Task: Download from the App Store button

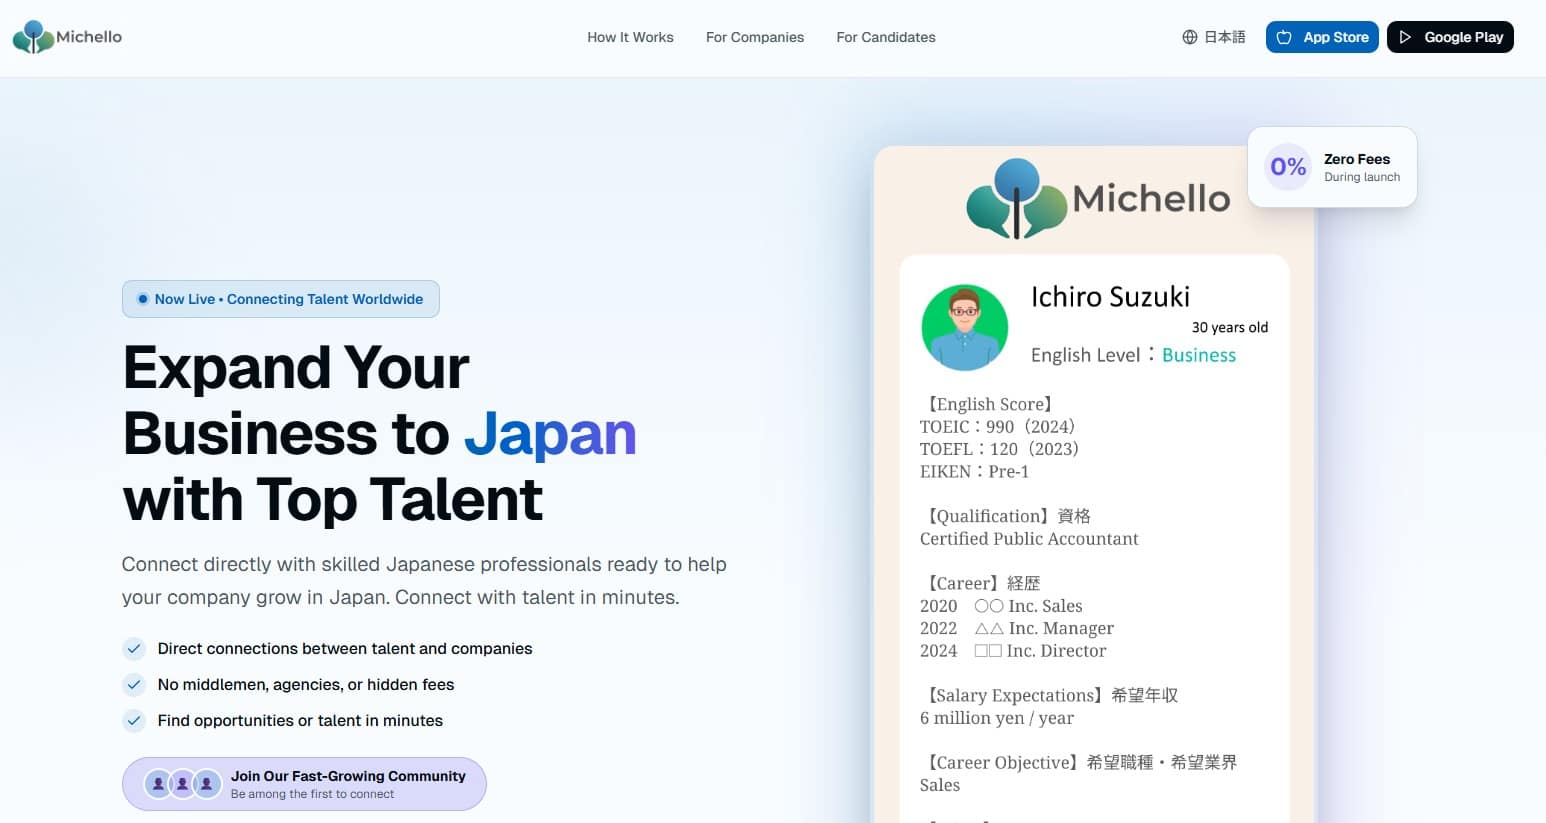Action: tap(1321, 37)
